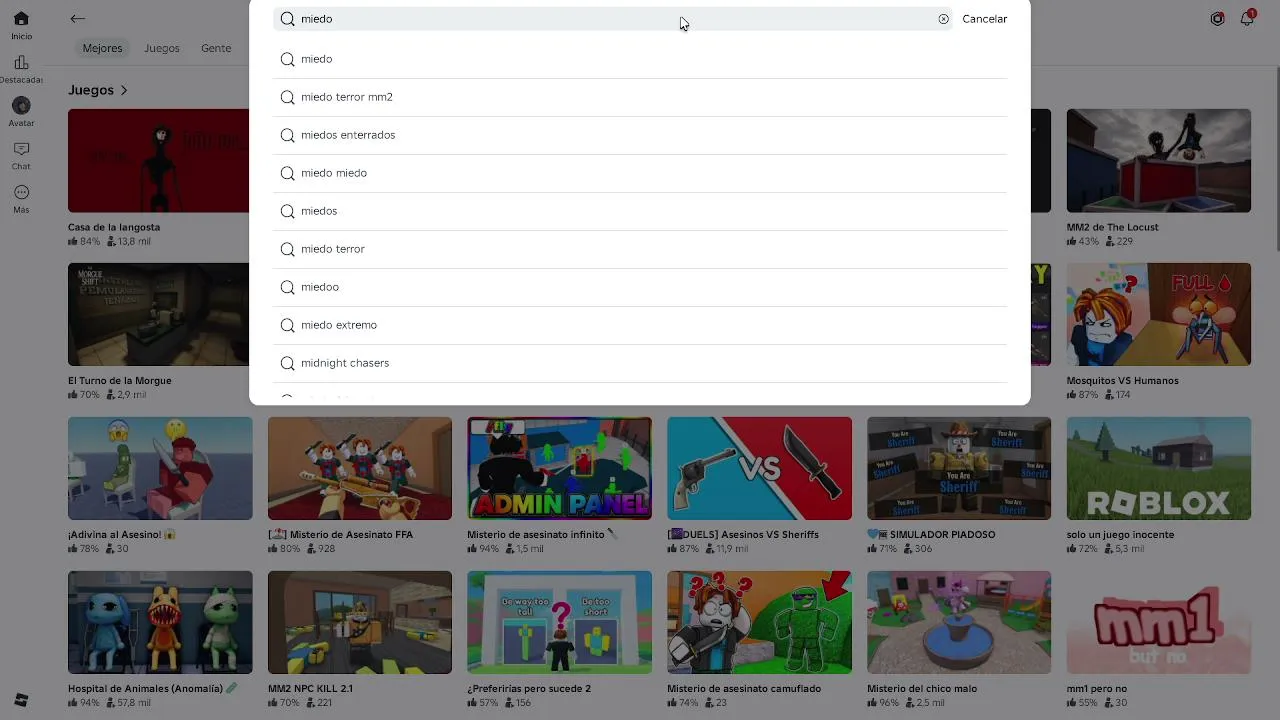Open the ADMIN PANEL game thumbnail
This screenshot has width=1280, height=720.
coord(559,468)
